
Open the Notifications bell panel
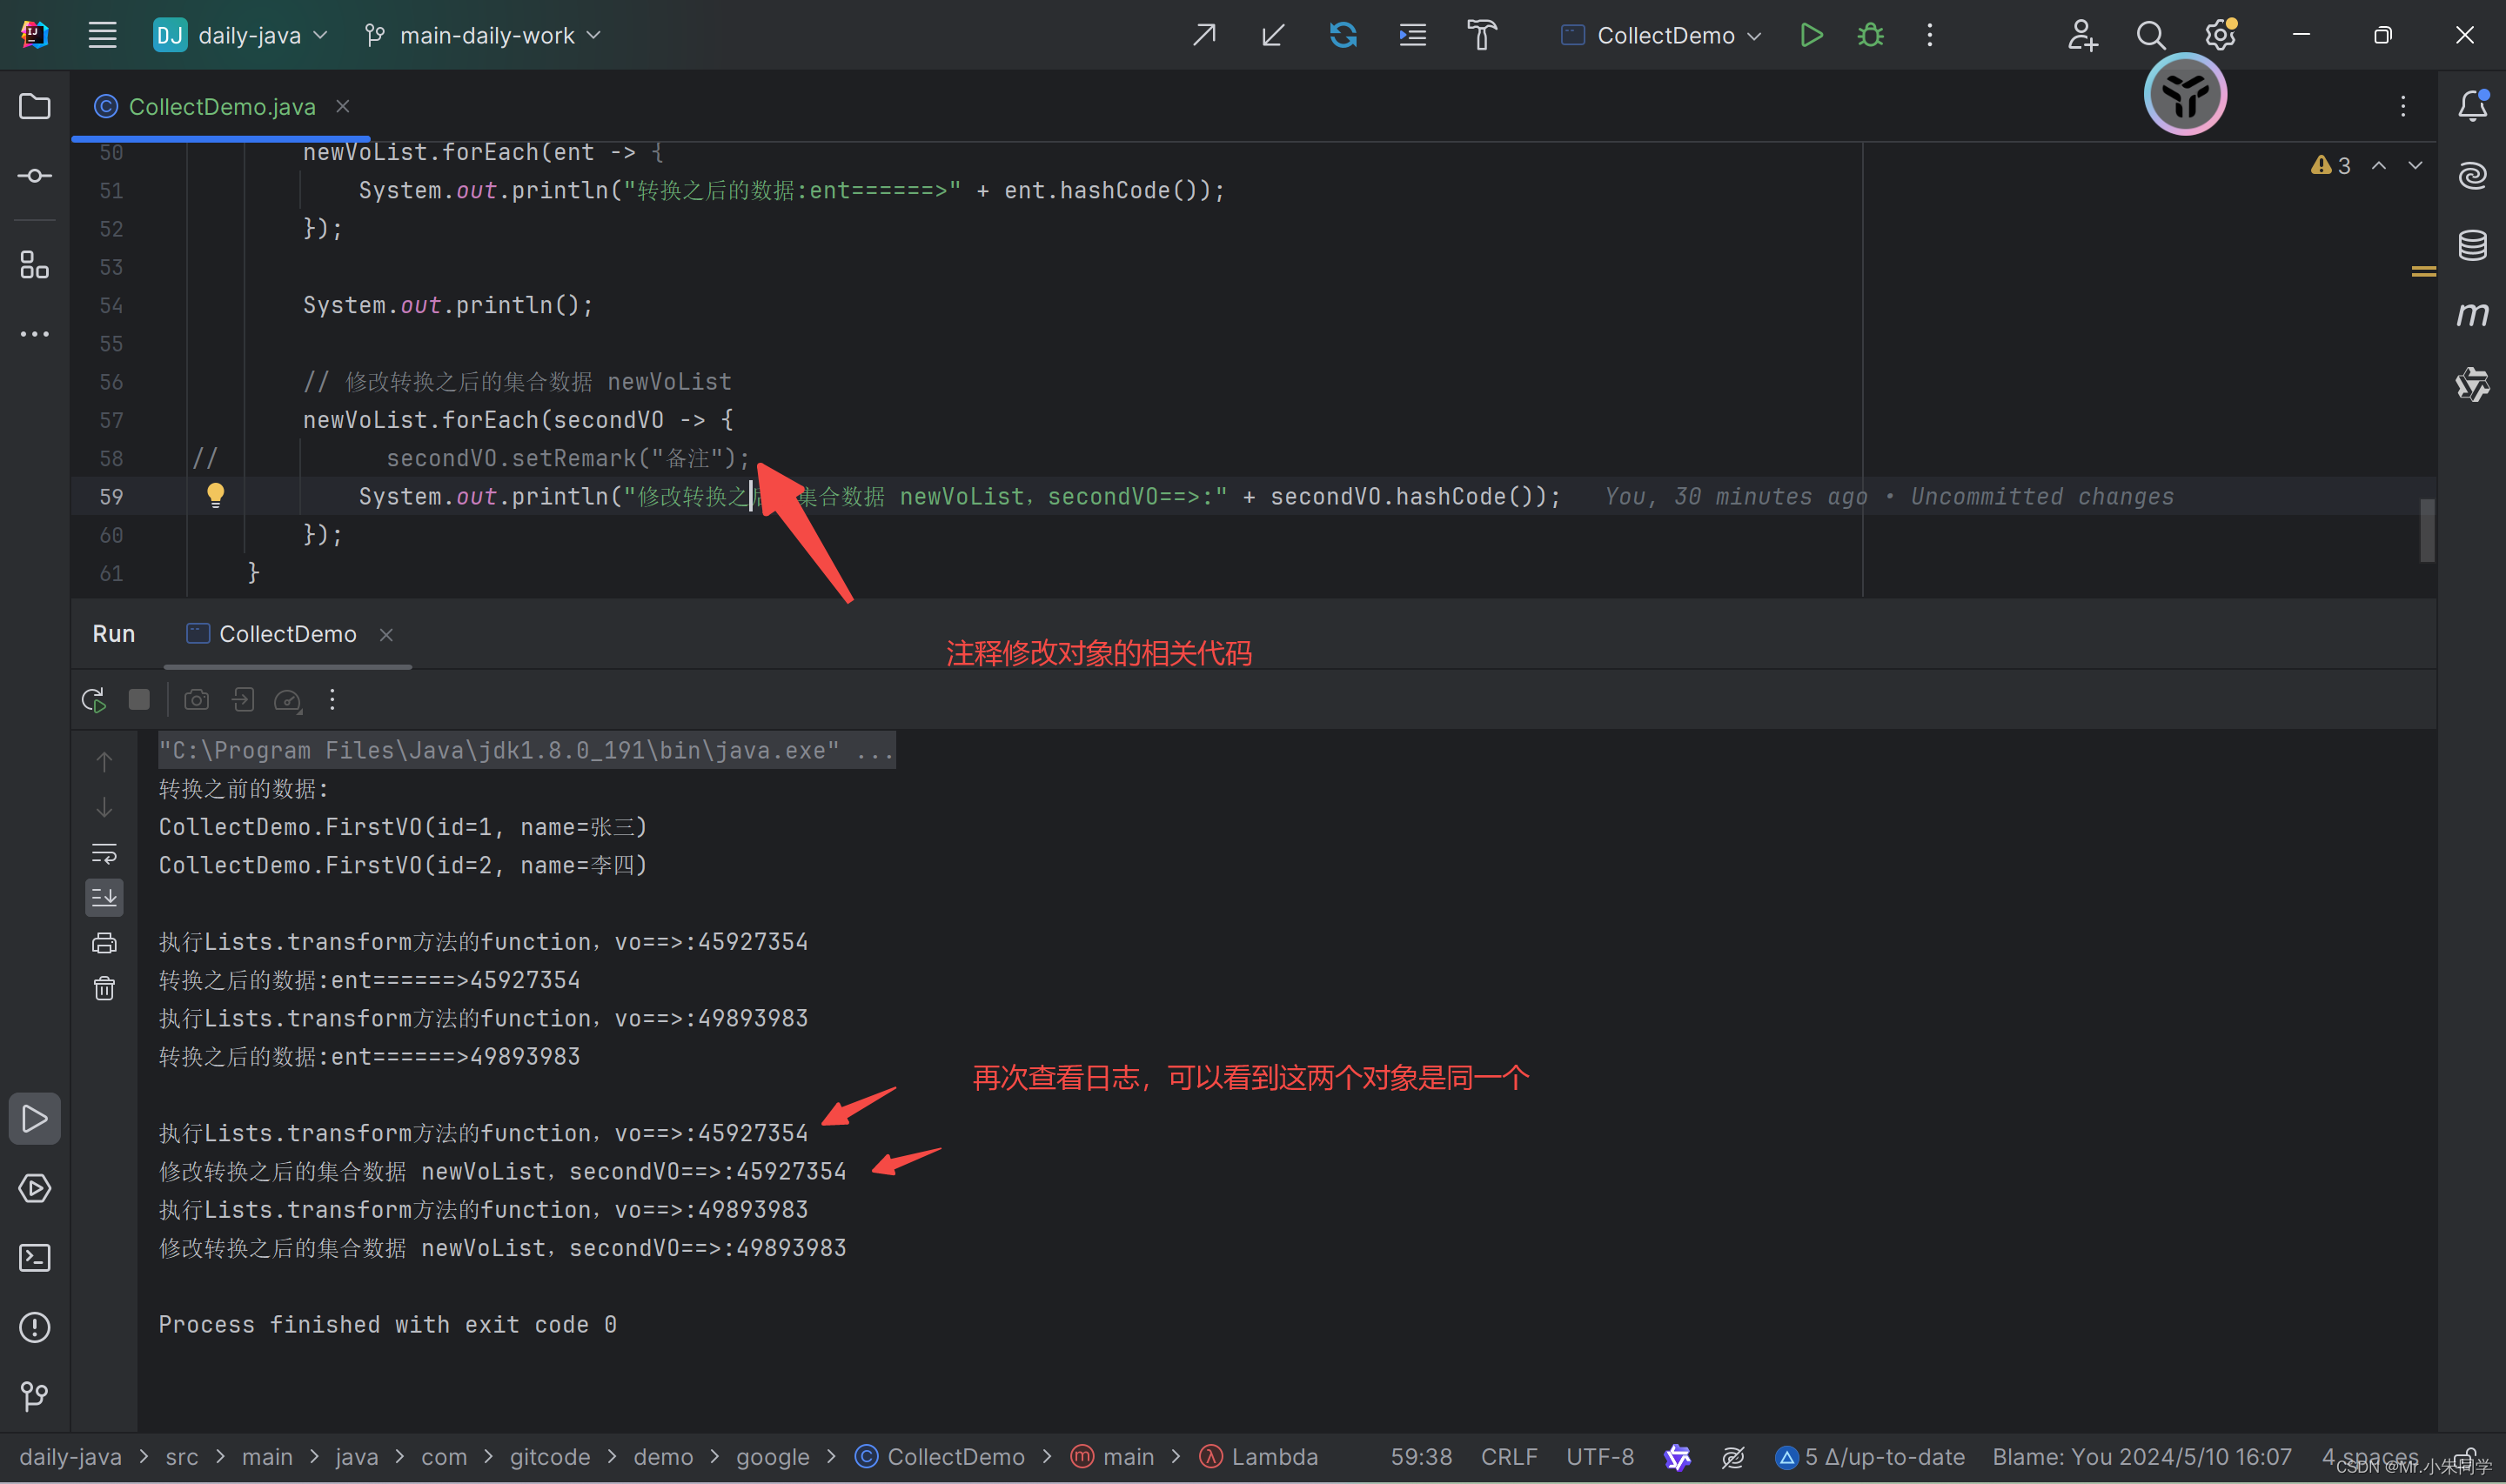2472,106
